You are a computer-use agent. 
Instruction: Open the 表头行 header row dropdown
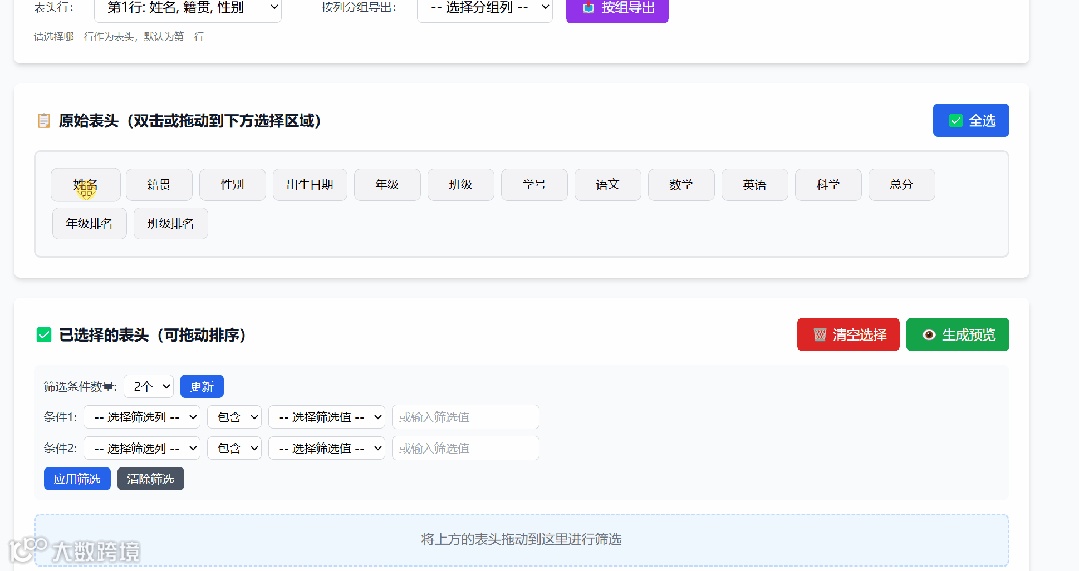[187, 8]
